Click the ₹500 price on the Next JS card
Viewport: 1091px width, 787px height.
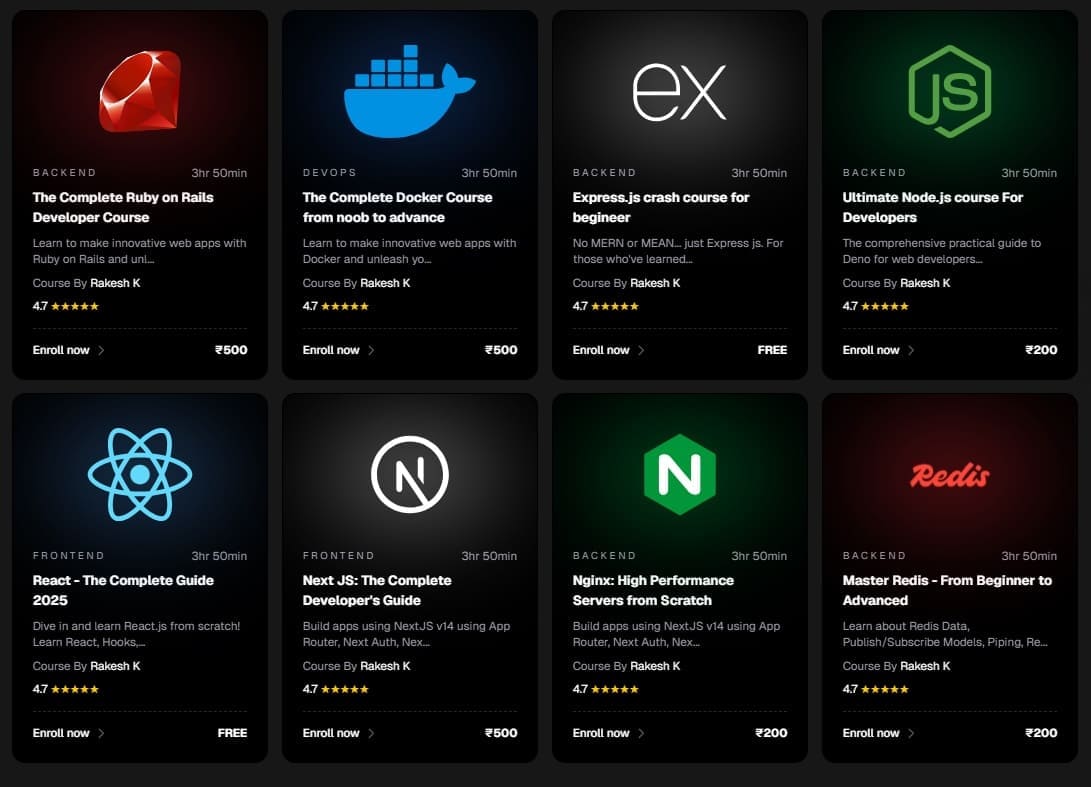(501, 733)
